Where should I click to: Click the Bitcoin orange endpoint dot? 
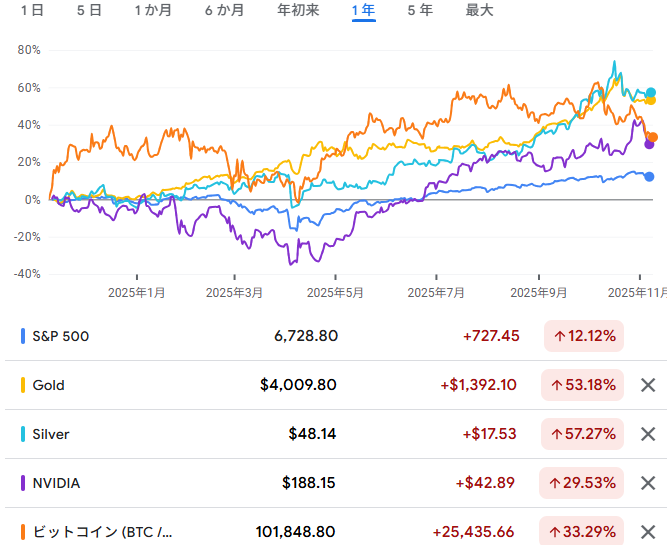(x=653, y=137)
